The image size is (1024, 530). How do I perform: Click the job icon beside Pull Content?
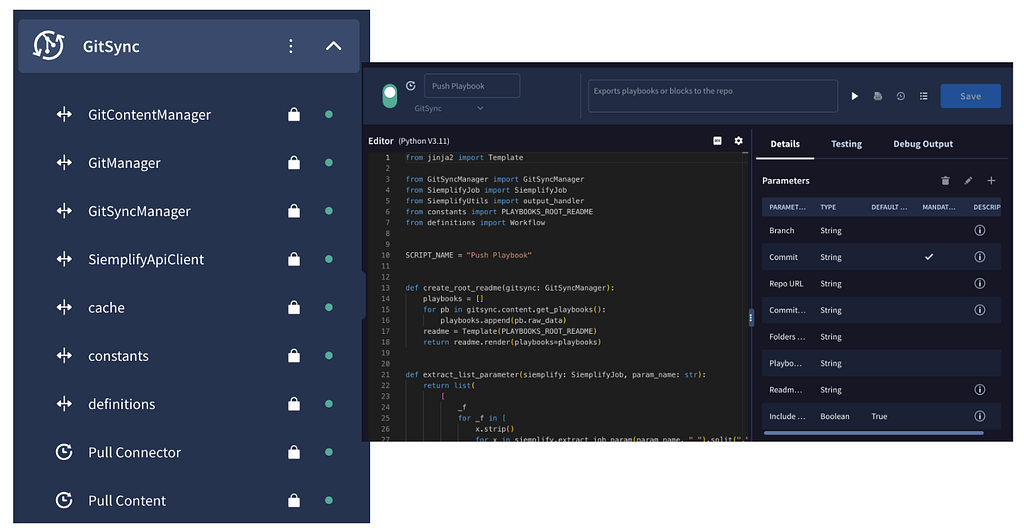(x=64, y=500)
